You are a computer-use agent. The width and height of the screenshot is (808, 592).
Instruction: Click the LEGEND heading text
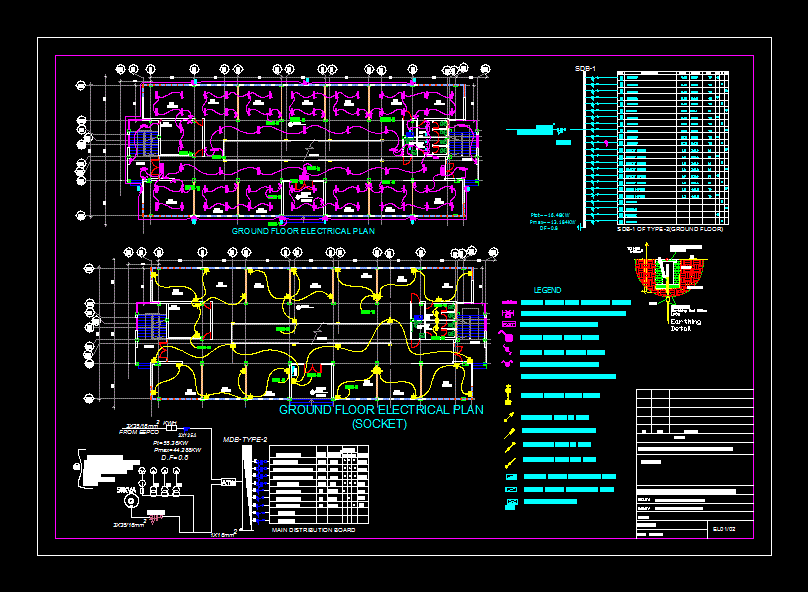coord(547,290)
